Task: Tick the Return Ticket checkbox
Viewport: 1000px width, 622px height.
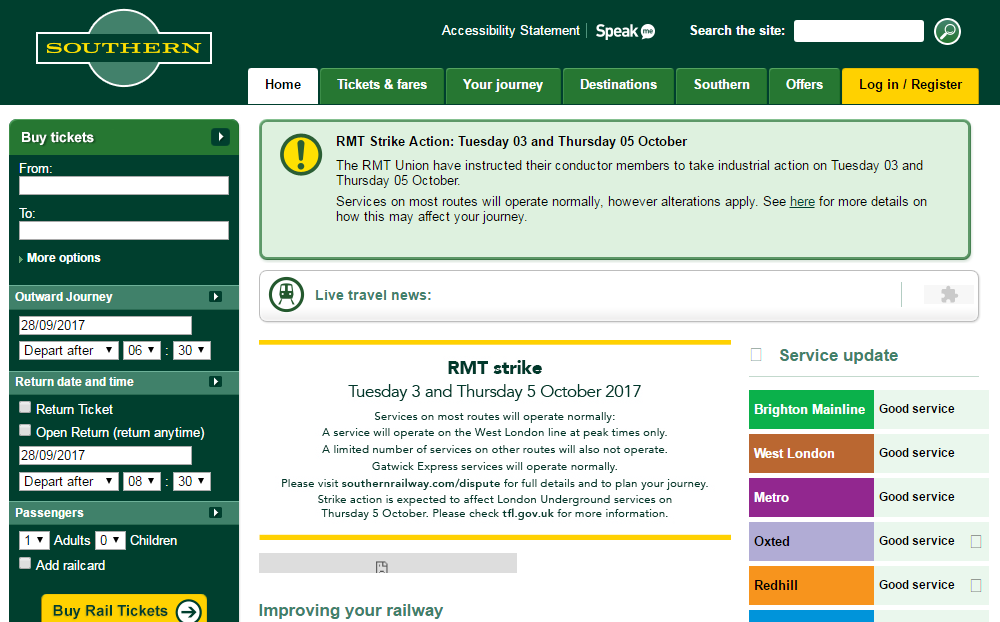Action: click(25, 407)
